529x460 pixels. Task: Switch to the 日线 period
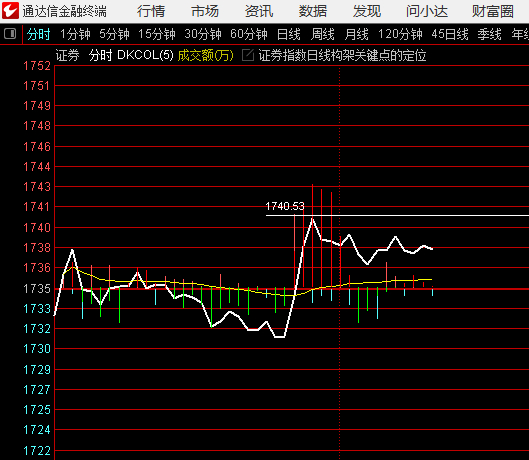pyautogui.click(x=288, y=34)
